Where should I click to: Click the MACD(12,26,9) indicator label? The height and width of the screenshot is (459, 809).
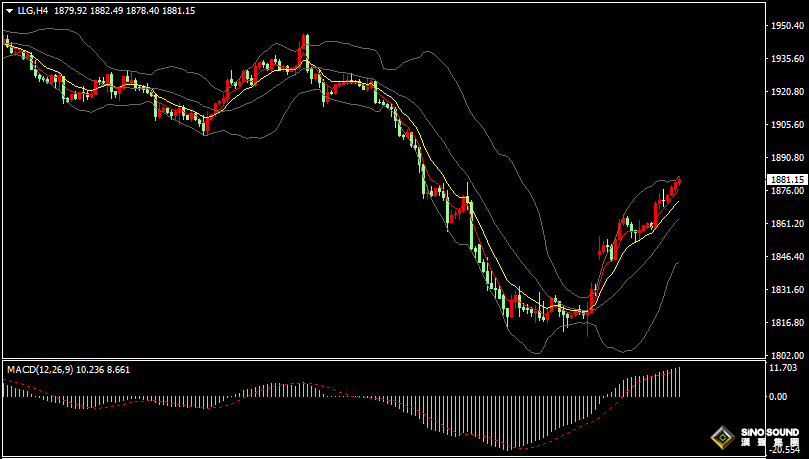coord(40,369)
